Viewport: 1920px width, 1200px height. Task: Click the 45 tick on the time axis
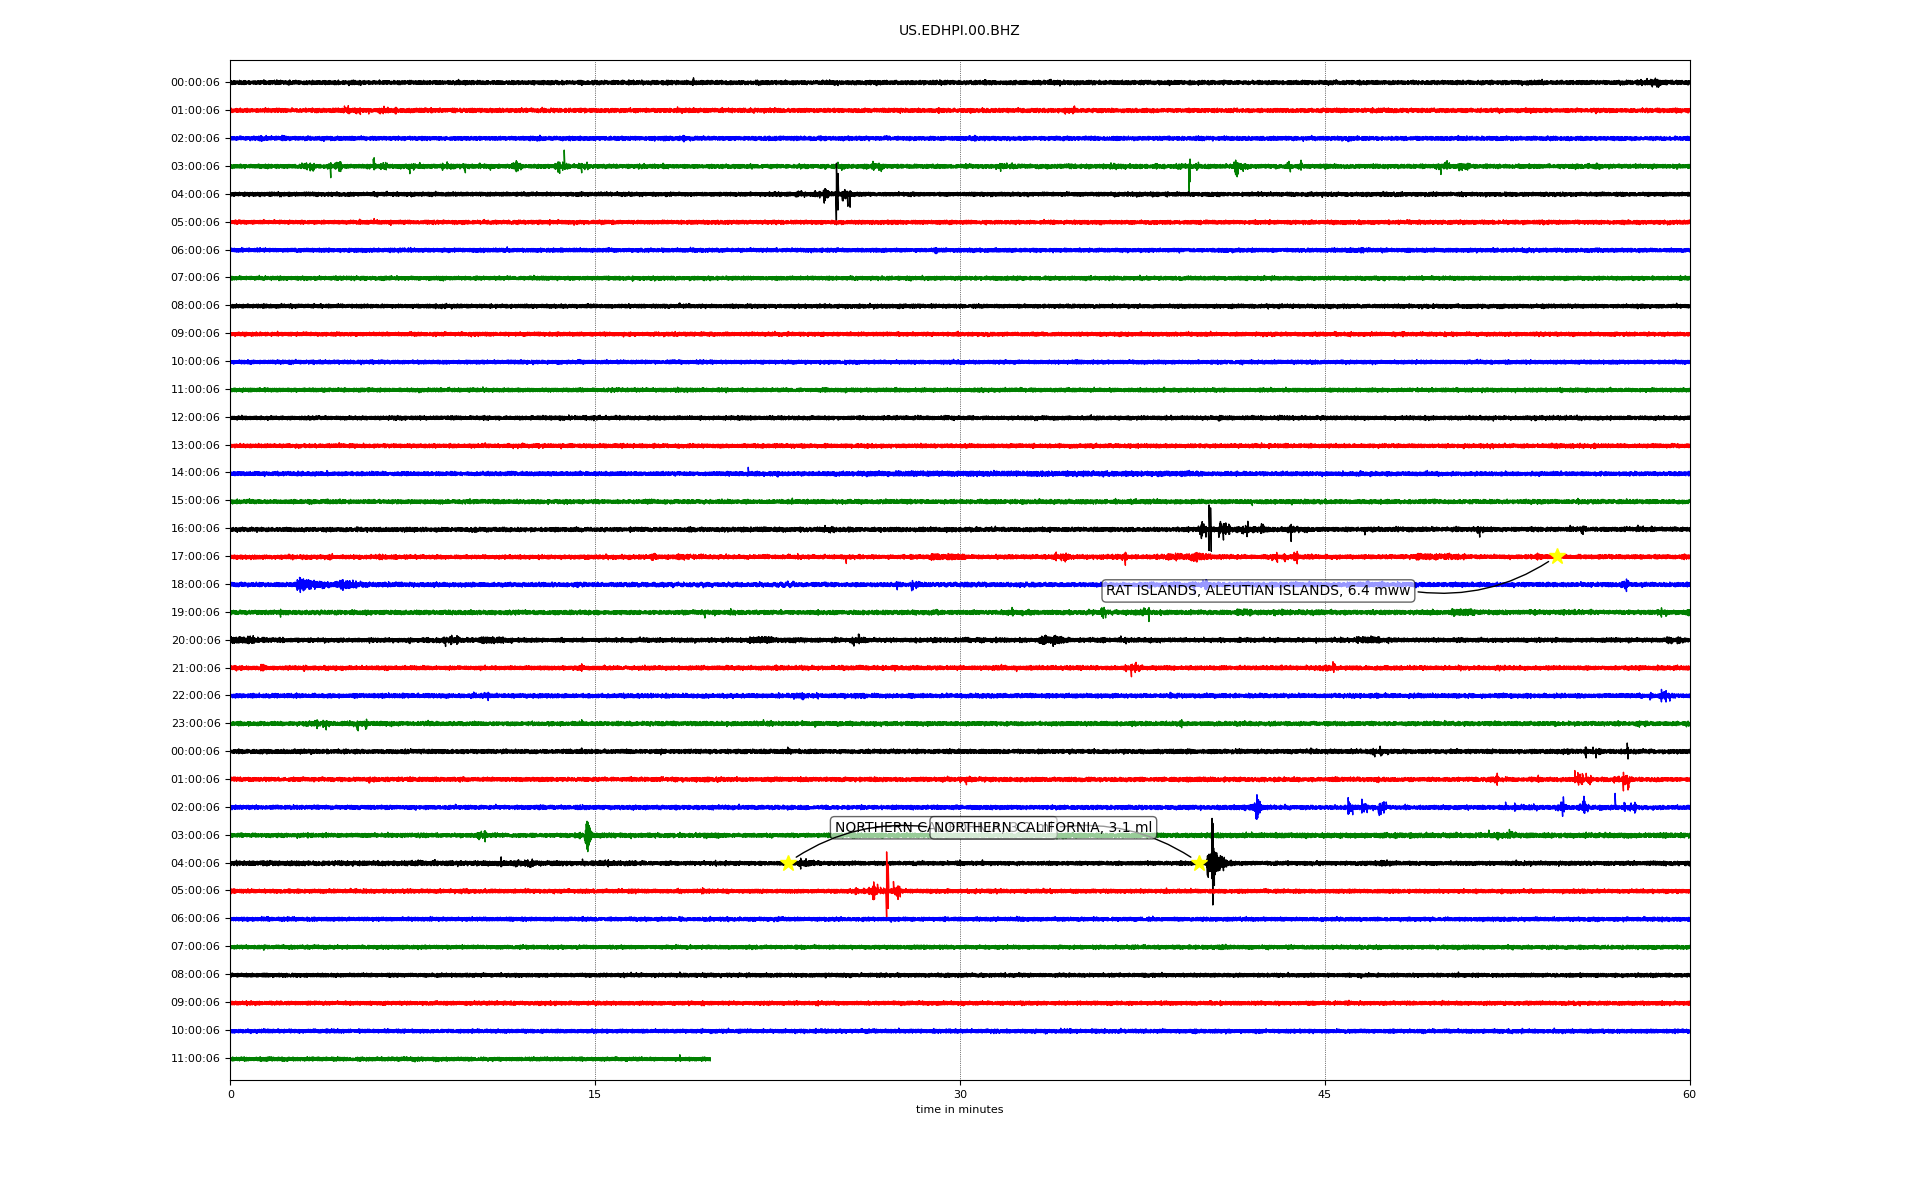(1325, 1094)
